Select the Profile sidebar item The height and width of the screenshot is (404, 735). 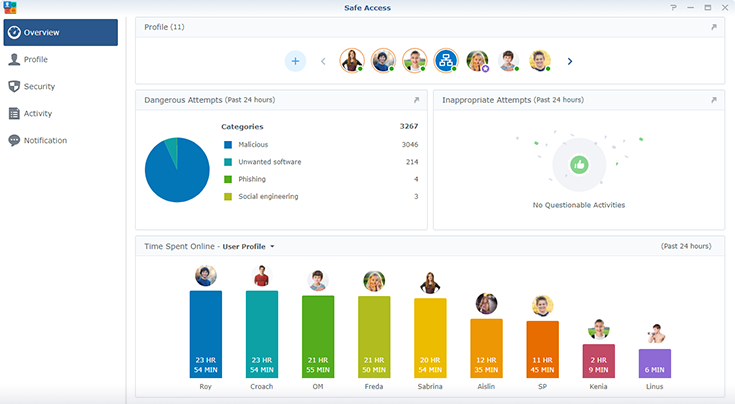36,60
